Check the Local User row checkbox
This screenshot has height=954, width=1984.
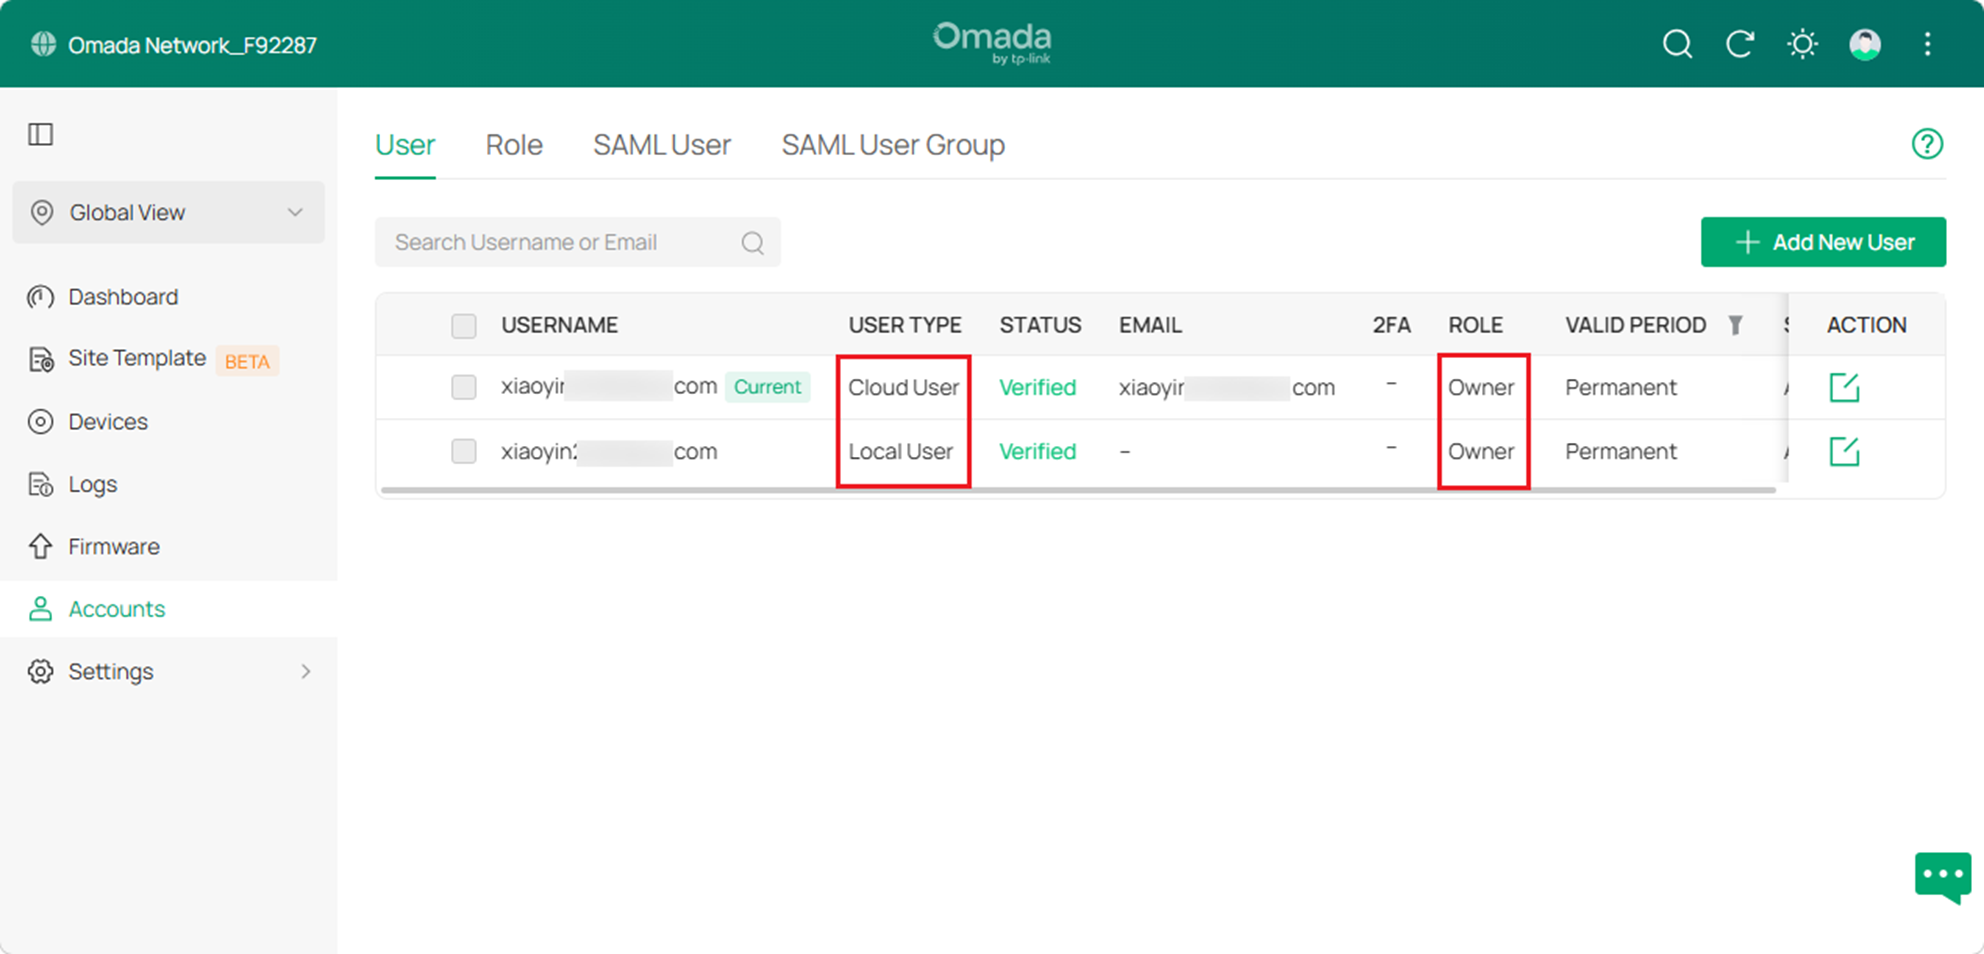pos(463,451)
